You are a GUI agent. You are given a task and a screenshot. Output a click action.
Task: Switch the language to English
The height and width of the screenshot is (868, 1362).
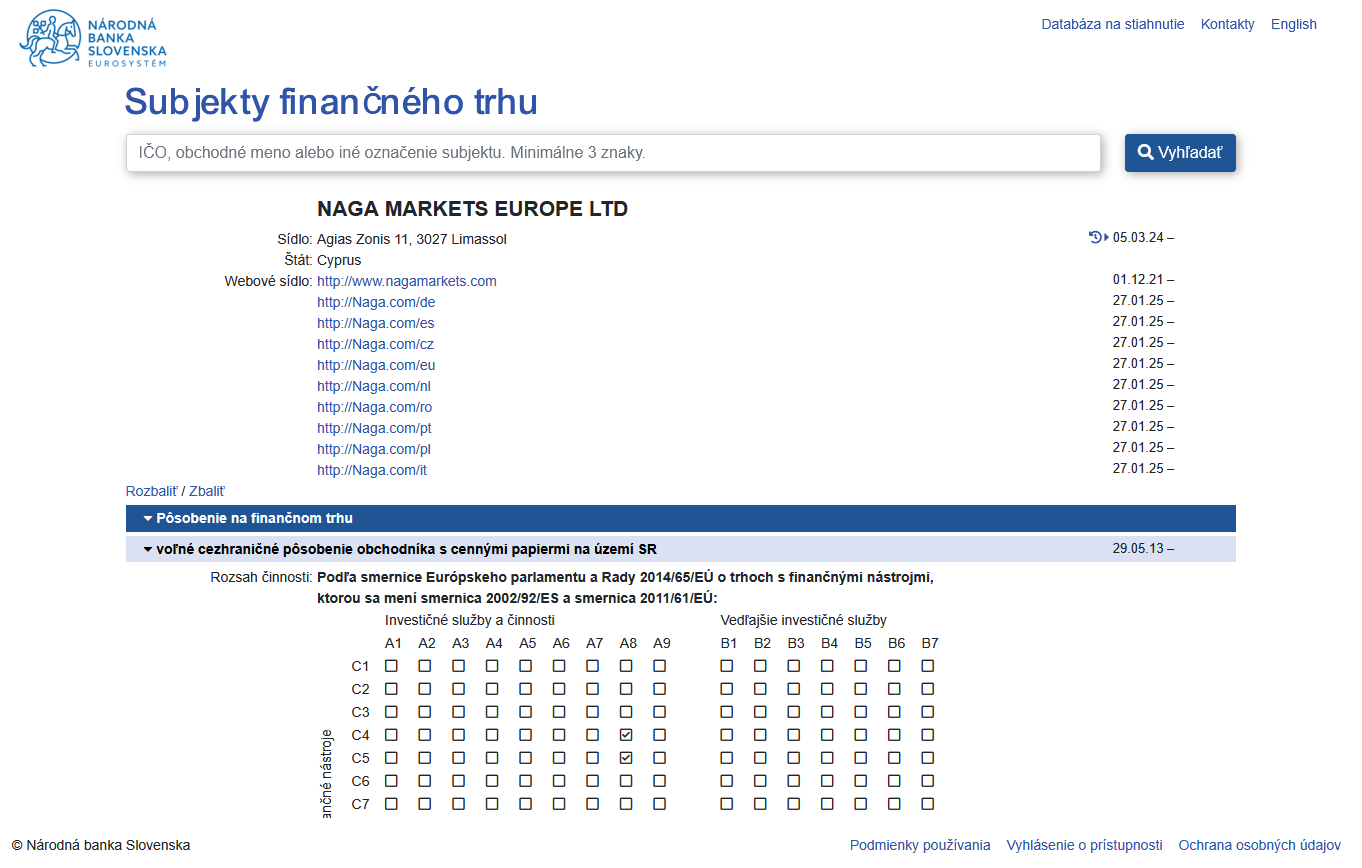1294,24
